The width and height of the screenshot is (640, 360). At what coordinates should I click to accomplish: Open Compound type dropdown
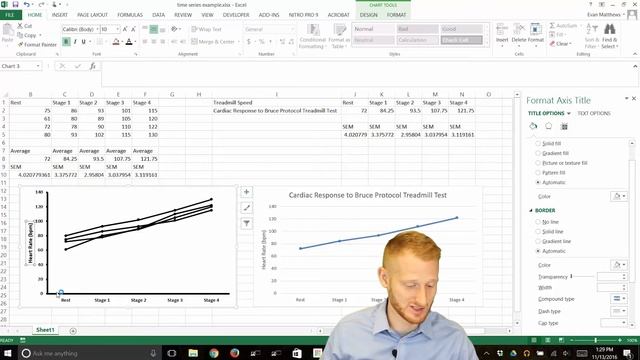pyautogui.click(x=619, y=299)
